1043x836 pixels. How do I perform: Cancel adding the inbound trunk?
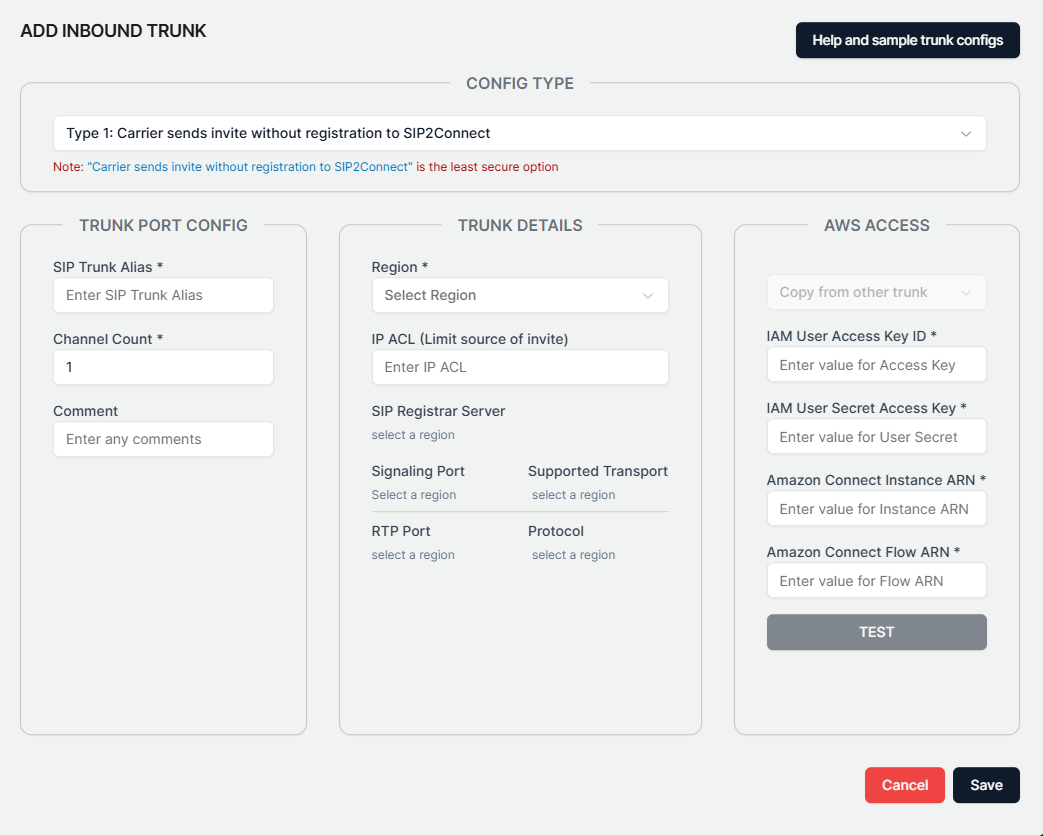point(905,785)
